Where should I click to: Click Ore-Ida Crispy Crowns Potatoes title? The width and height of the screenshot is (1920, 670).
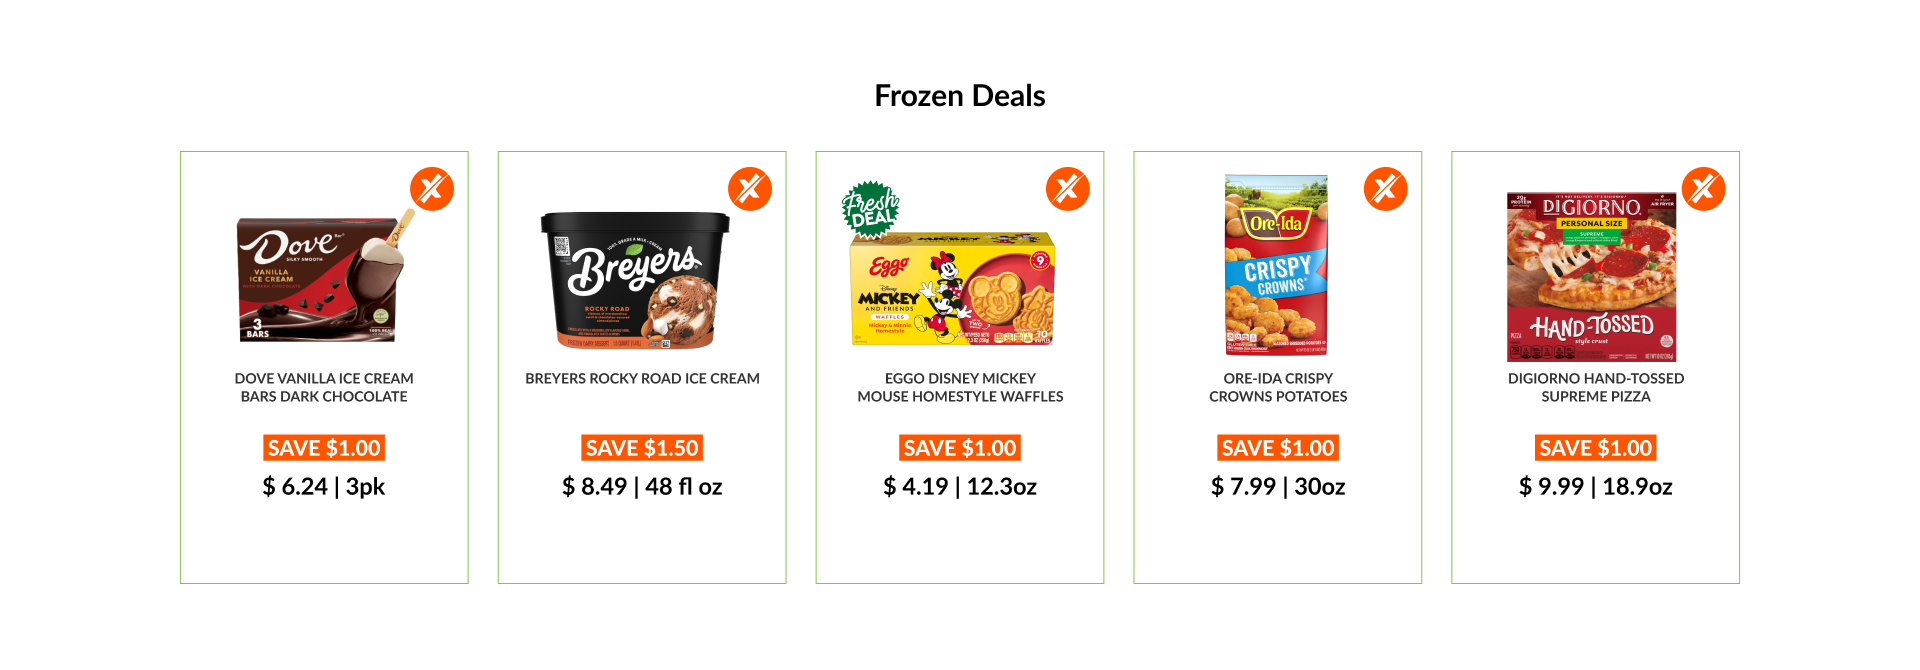pos(1278,387)
